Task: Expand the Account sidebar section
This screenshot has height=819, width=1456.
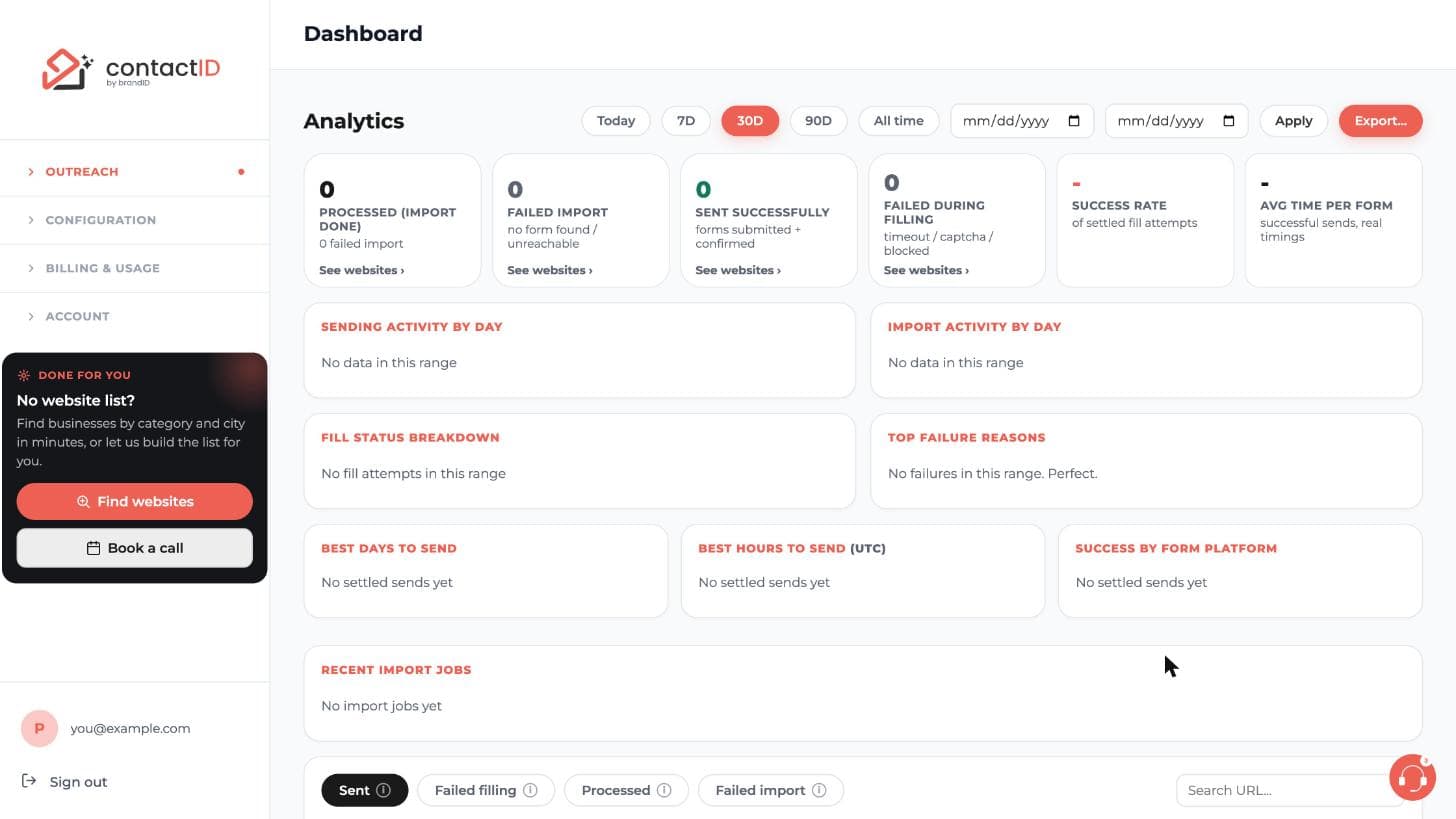Action: (135, 316)
